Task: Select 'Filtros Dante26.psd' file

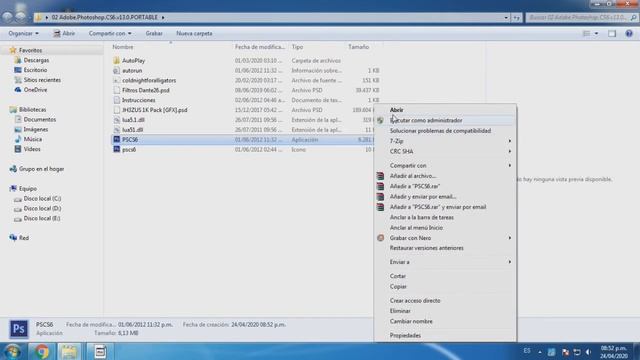Action: pos(146,90)
